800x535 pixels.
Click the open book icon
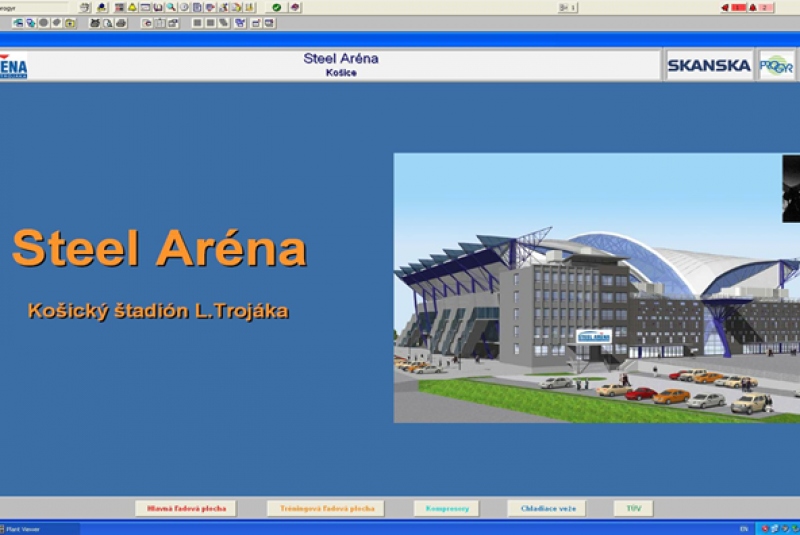click(158, 8)
